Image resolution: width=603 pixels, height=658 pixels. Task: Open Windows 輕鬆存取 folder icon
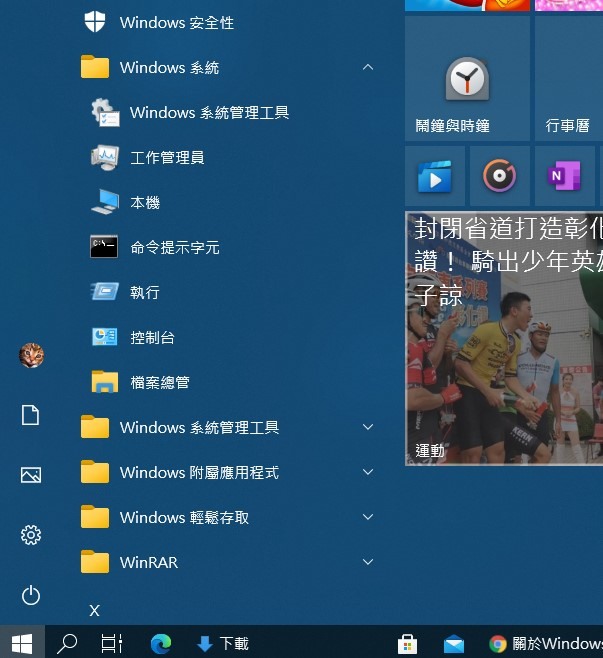click(x=95, y=517)
